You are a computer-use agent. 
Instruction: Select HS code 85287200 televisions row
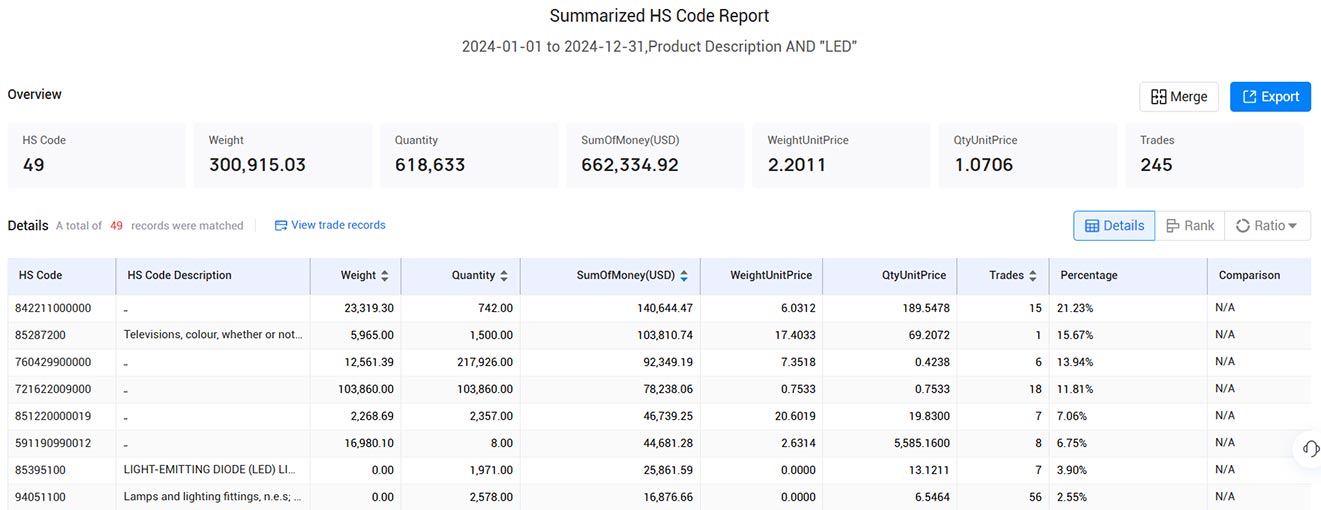(659, 335)
